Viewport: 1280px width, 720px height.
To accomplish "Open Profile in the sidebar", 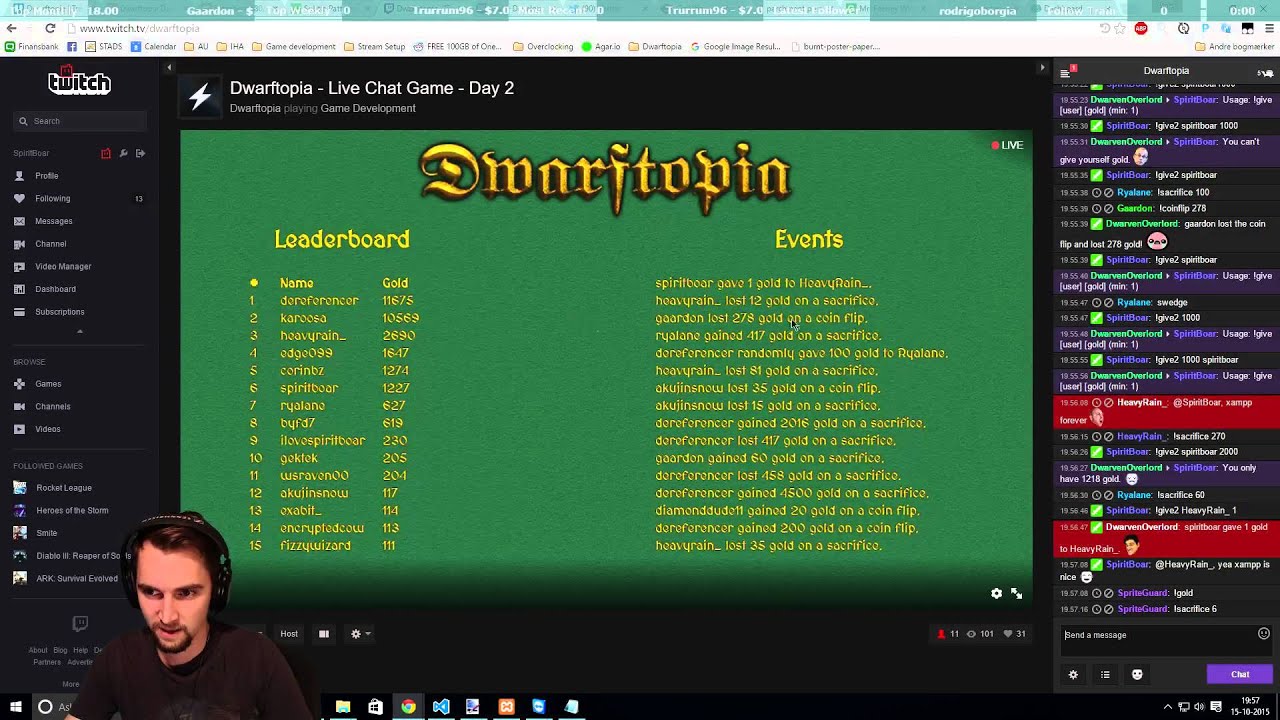I will tap(47, 176).
